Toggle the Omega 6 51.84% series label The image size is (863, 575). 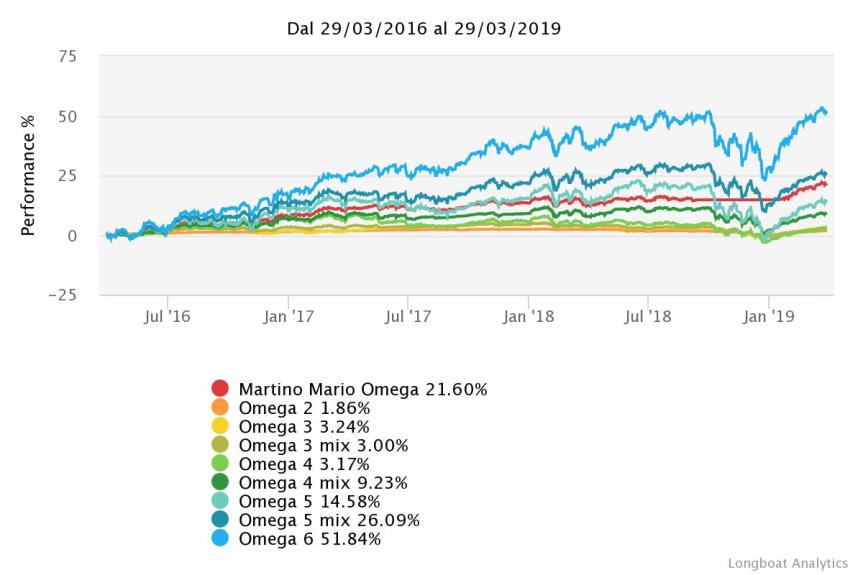tap(309, 539)
